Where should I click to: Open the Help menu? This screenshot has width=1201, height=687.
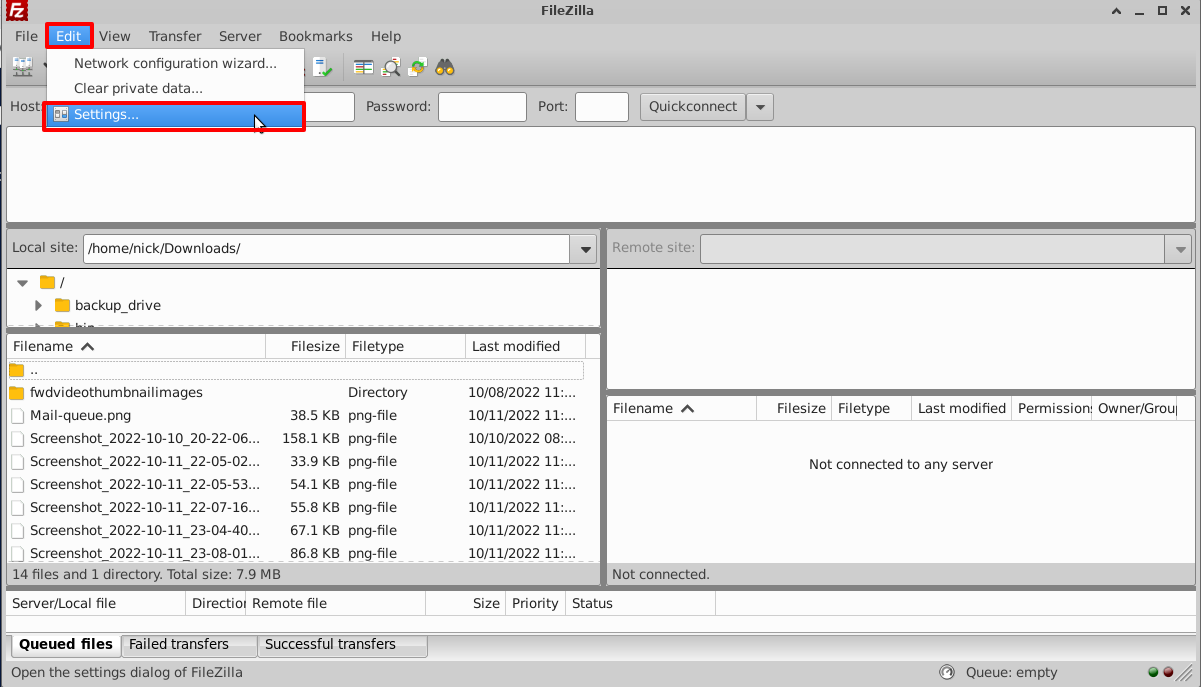pyautogui.click(x=386, y=36)
